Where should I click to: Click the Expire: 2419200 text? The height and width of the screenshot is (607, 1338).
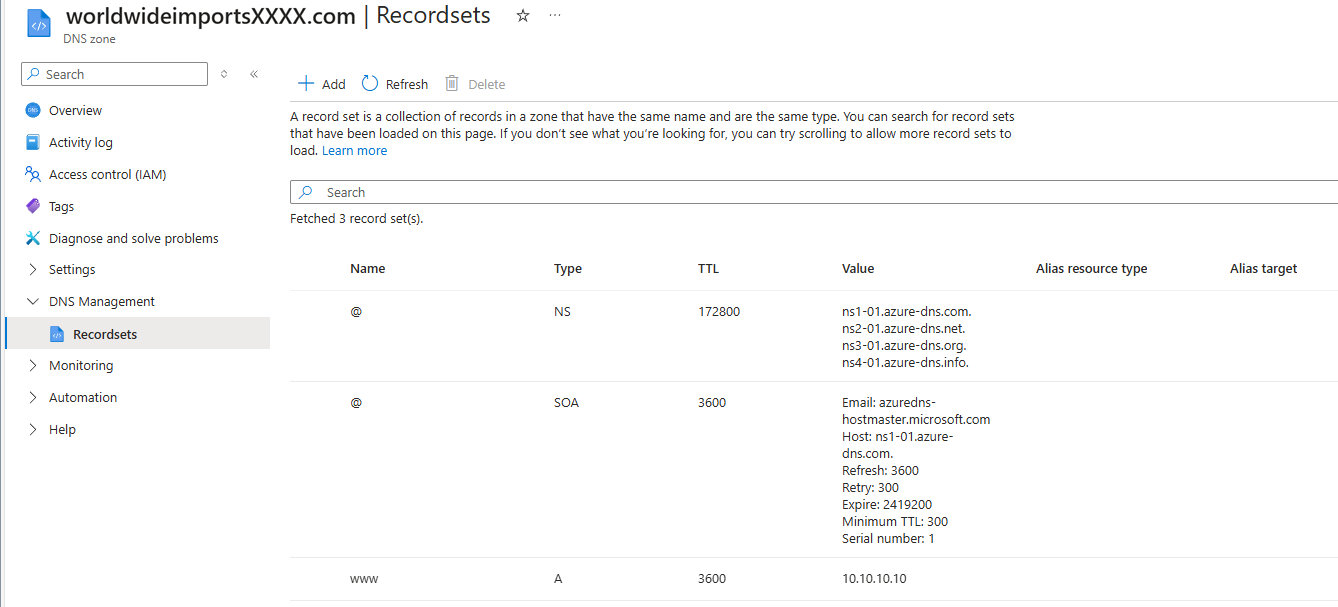887,505
